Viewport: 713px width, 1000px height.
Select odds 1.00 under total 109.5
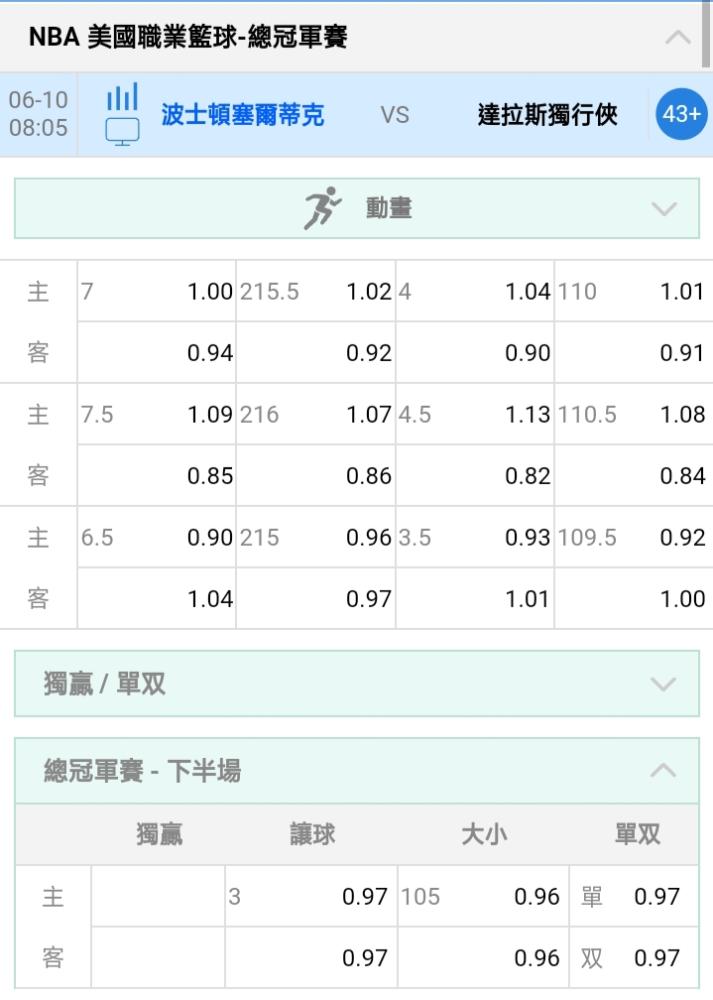pyautogui.click(x=633, y=599)
